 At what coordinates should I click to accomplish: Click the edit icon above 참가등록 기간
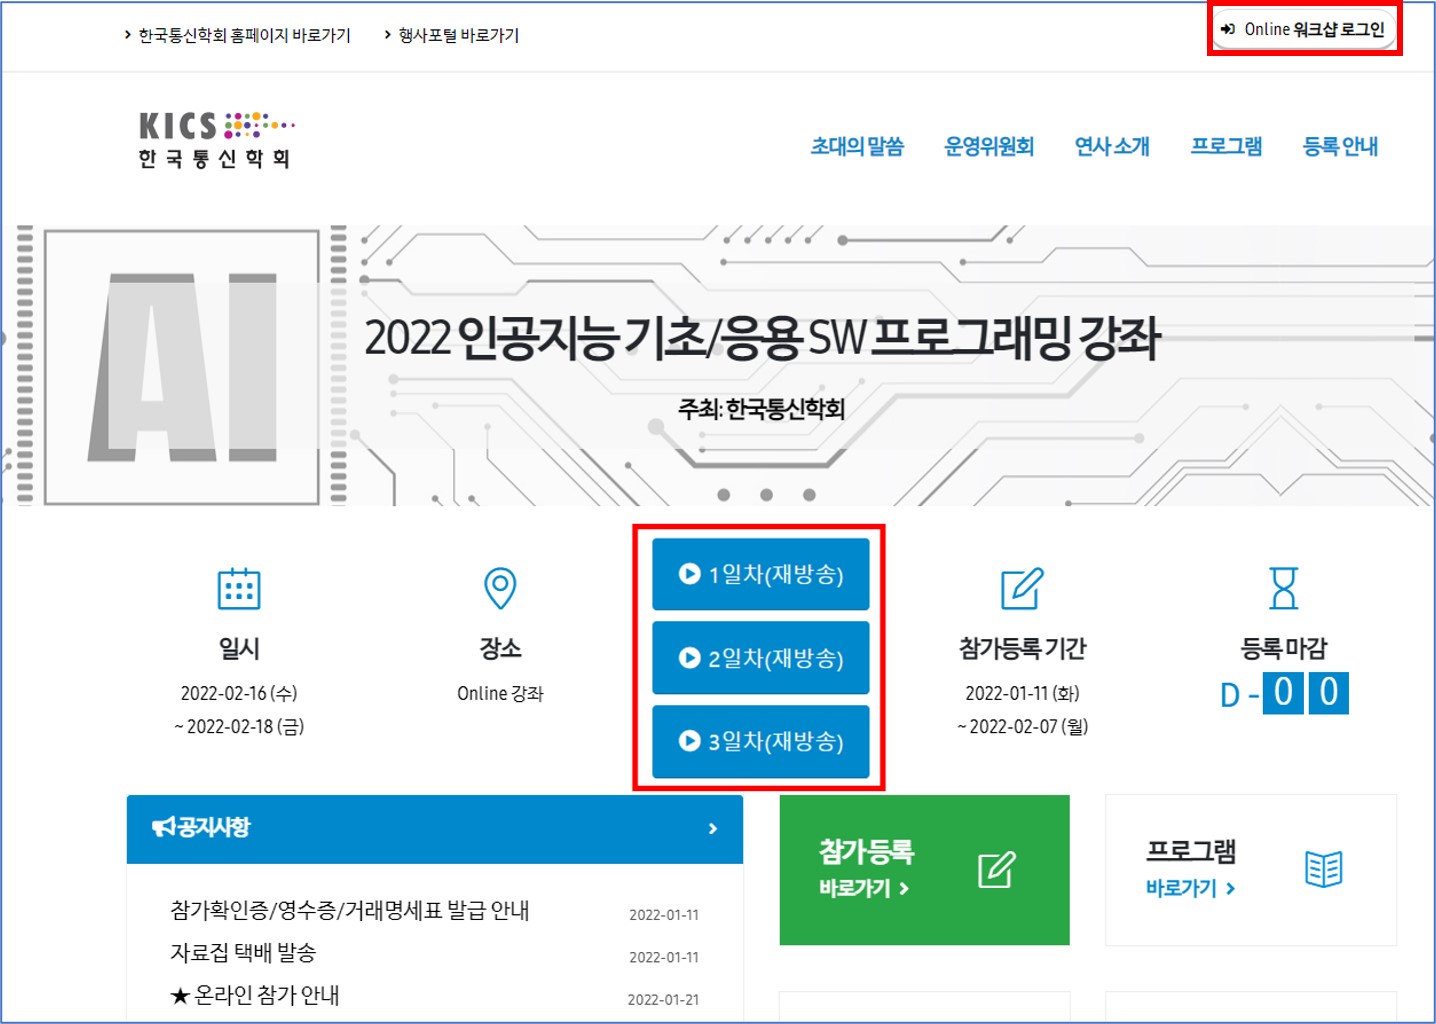tap(1022, 588)
